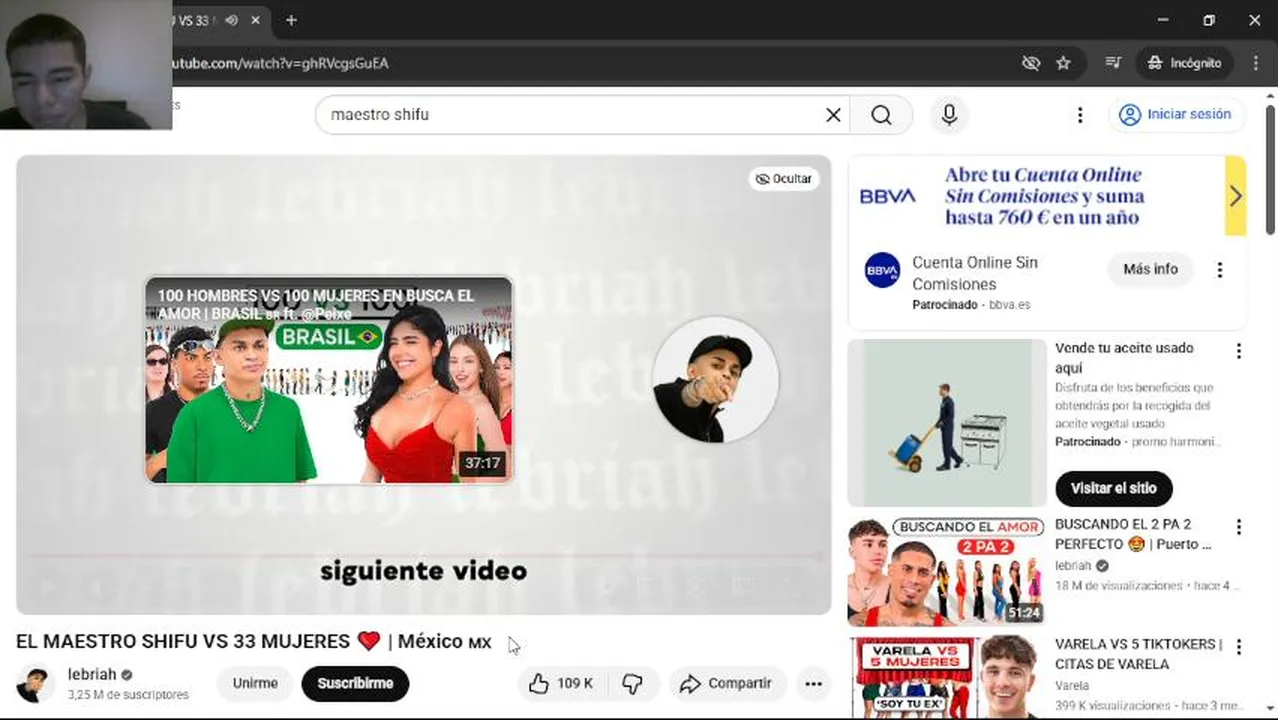1278x720 pixels.
Task: Open the BBVA logo circle icon
Action: 882,270
